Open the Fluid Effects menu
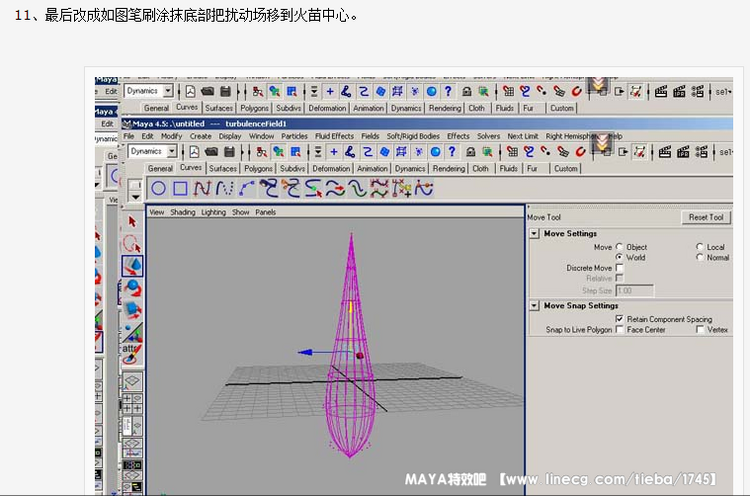The width and height of the screenshot is (750, 496). [x=334, y=136]
